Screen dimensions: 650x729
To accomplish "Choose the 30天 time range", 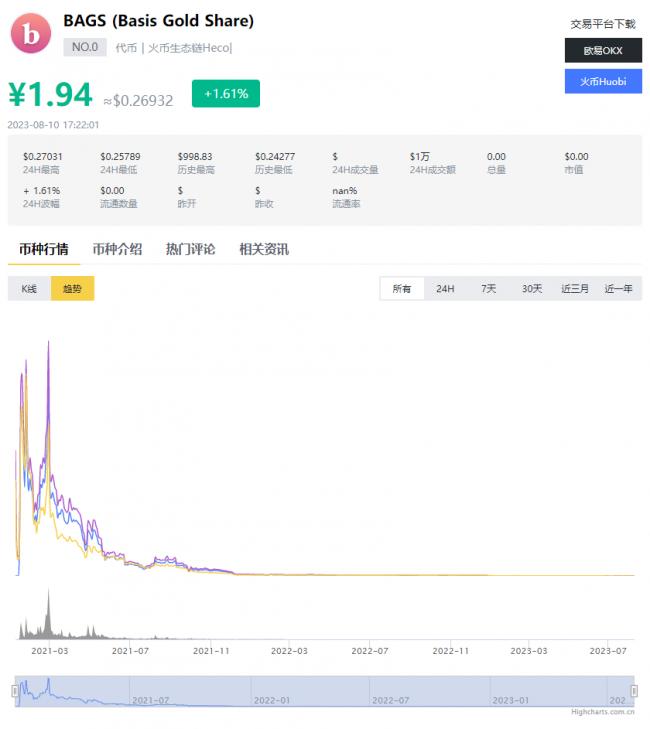I will (x=532, y=289).
